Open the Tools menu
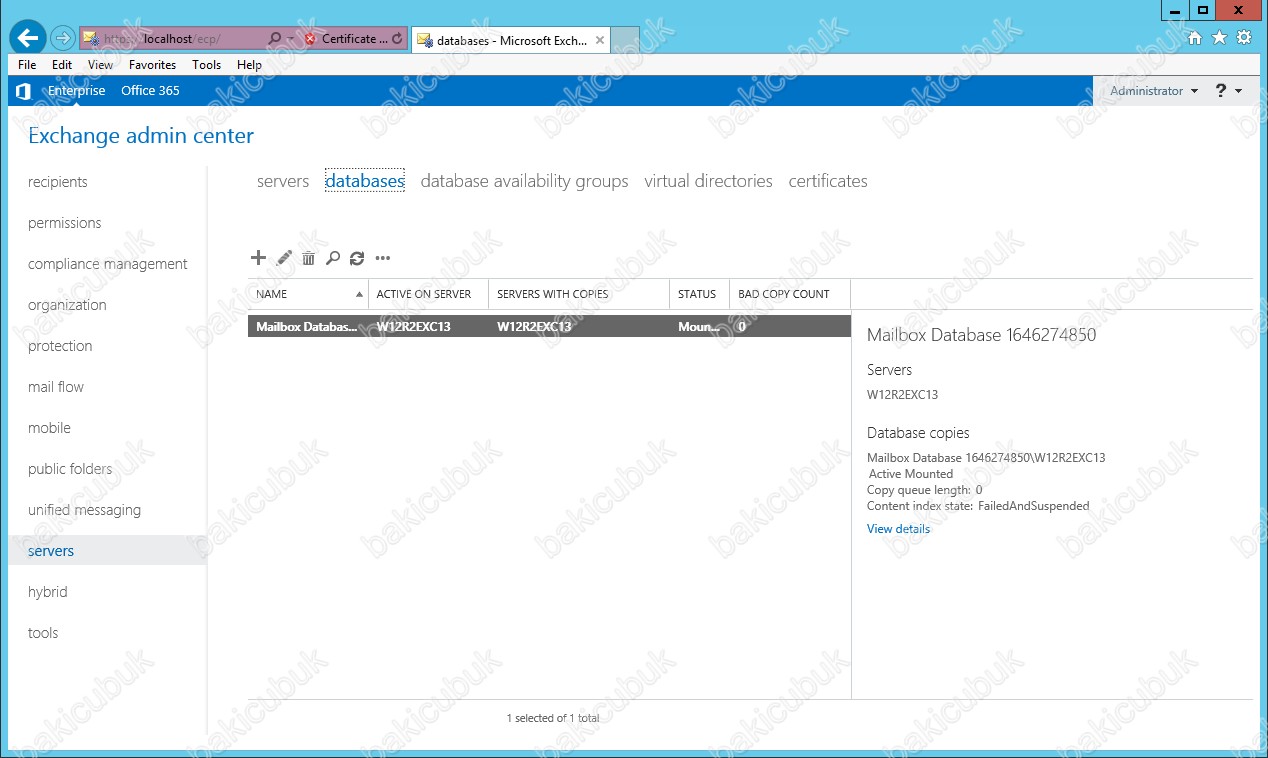The image size is (1268, 758). coord(207,65)
